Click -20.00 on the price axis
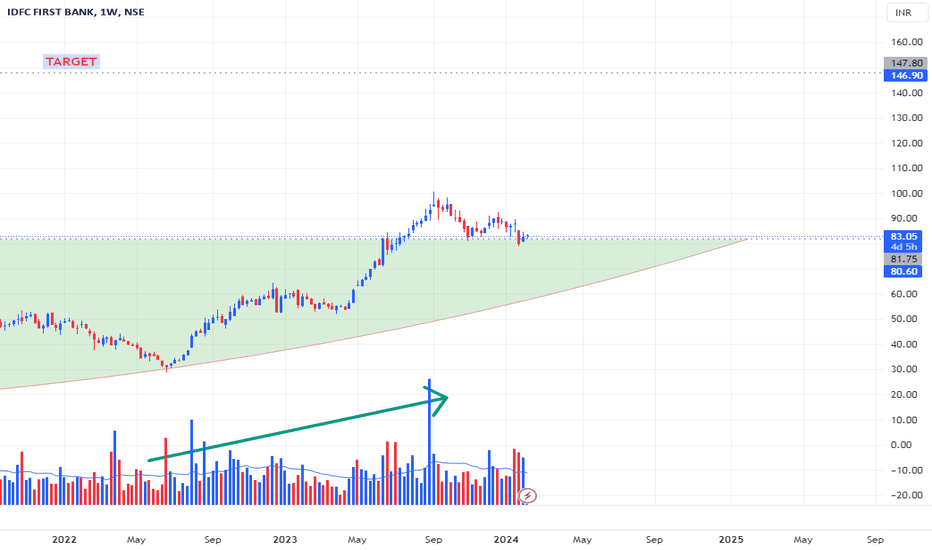Image resolution: width=932 pixels, height=550 pixels. tap(907, 495)
